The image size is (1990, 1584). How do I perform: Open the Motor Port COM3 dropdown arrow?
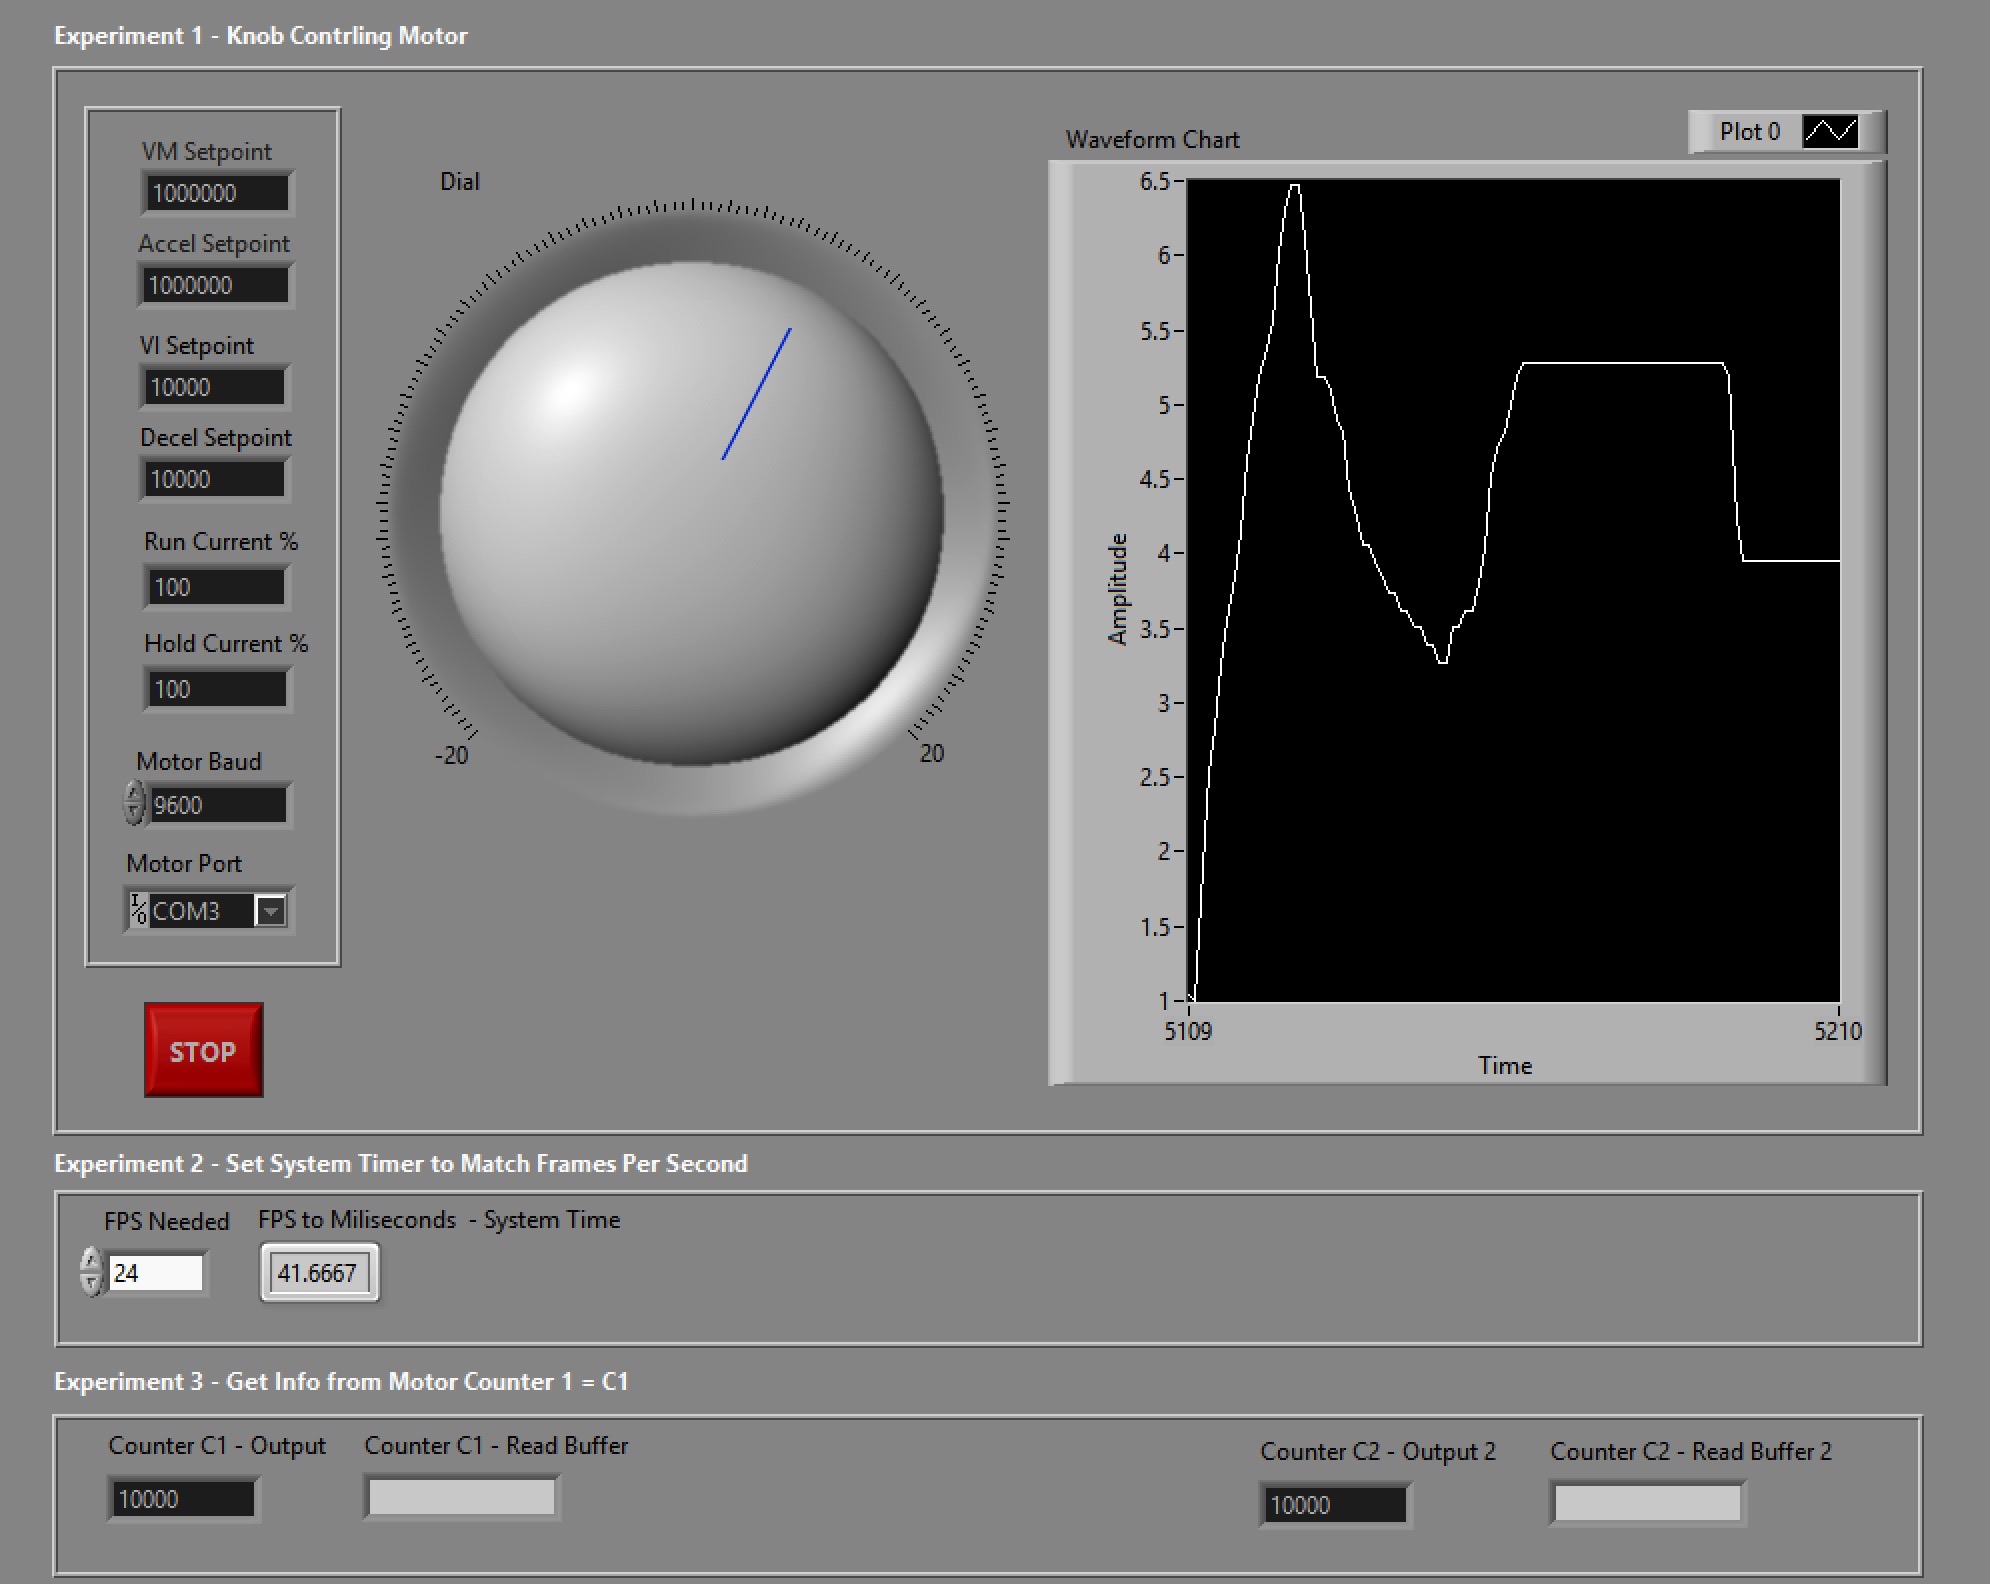coord(271,911)
